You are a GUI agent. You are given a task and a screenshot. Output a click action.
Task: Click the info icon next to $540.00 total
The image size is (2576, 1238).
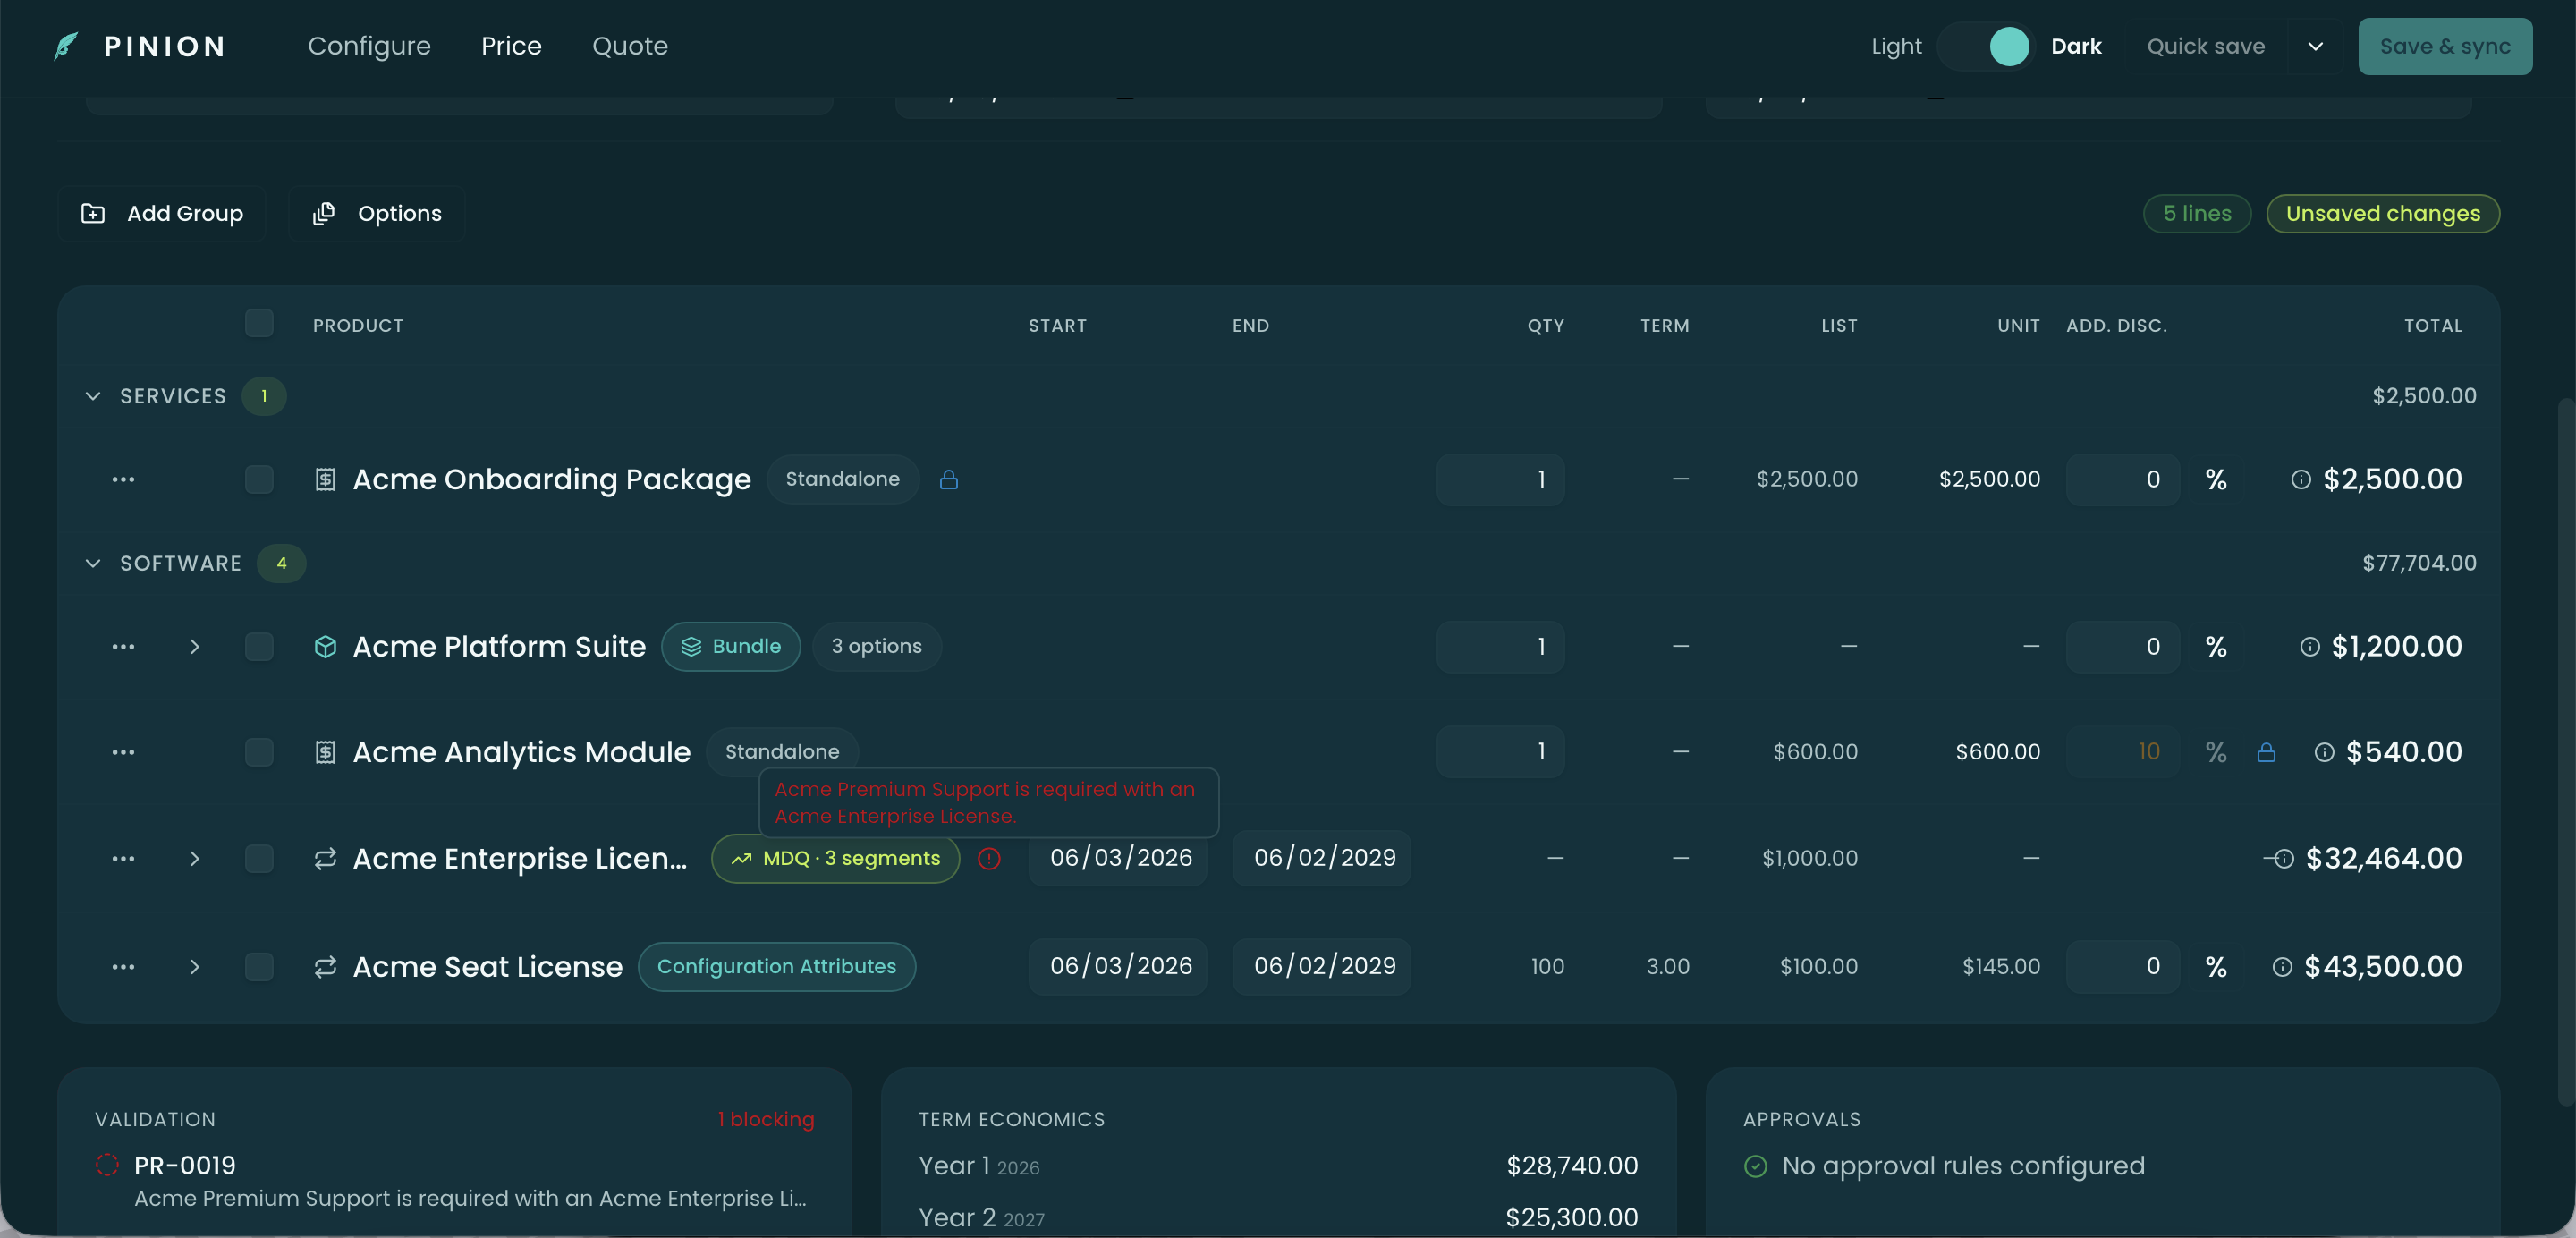tap(2324, 752)
